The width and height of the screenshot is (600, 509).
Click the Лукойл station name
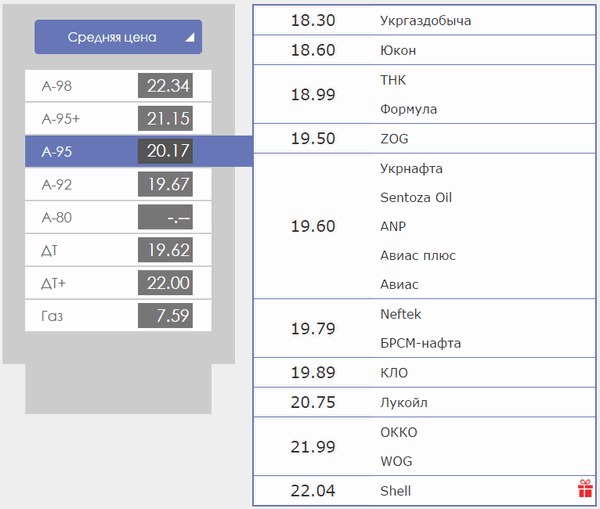[404, 403]
